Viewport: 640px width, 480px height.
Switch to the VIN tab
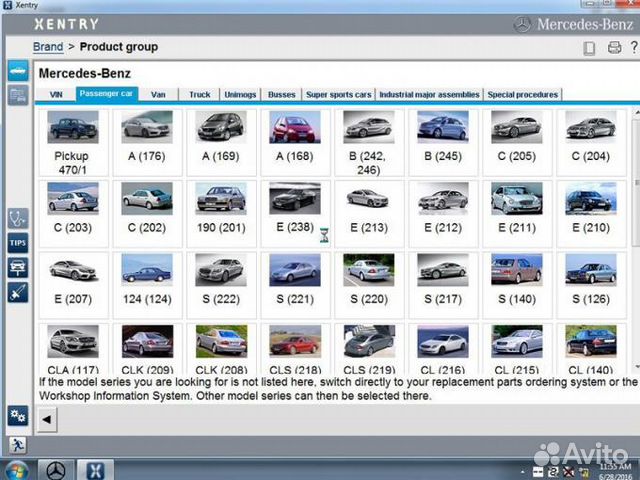pyautogui.click(x=56, y=95)
